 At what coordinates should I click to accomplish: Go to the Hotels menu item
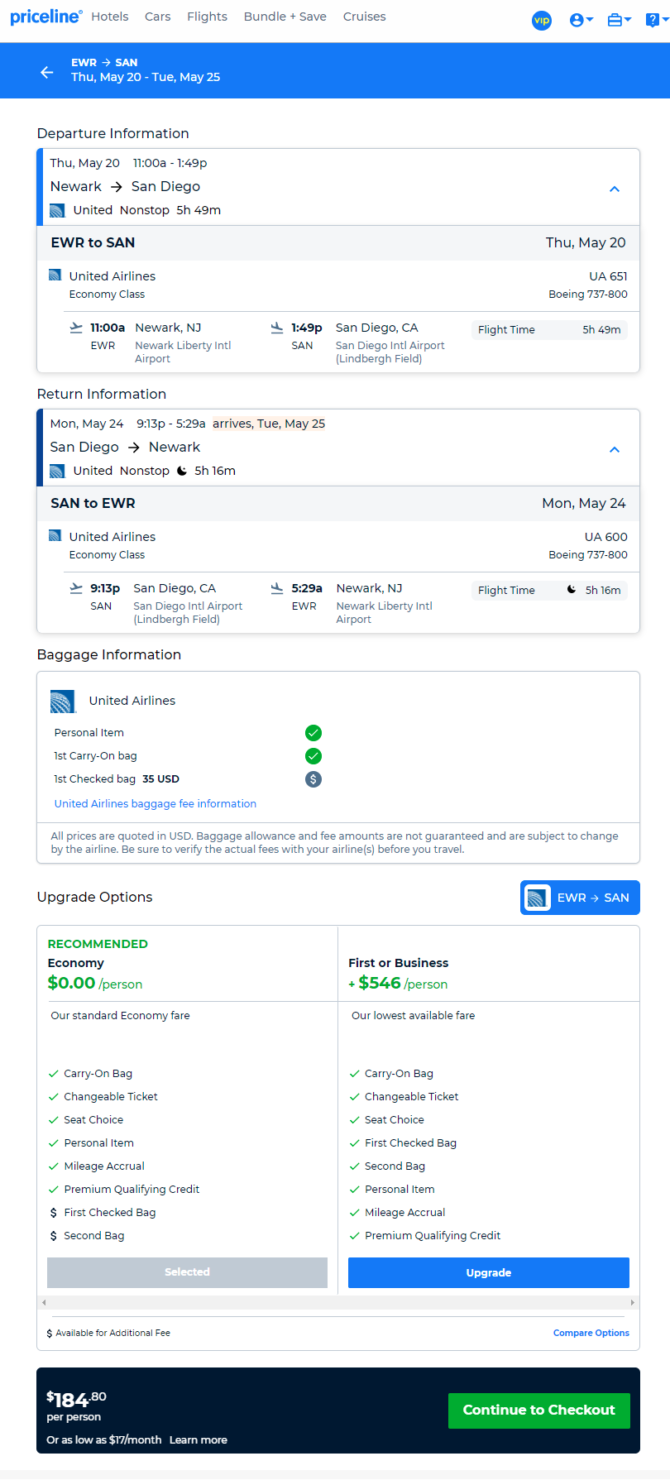(x=109, y=17)
